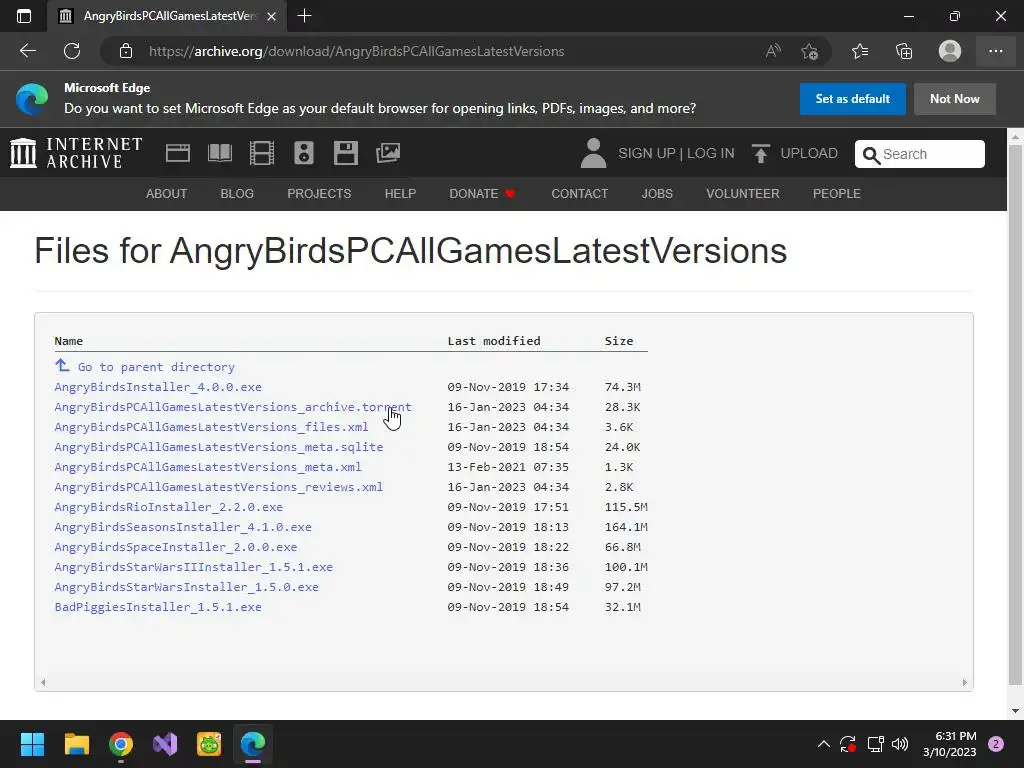
Task: Open the VOLUNTEER menu item
Action: [x=743, y=194]
